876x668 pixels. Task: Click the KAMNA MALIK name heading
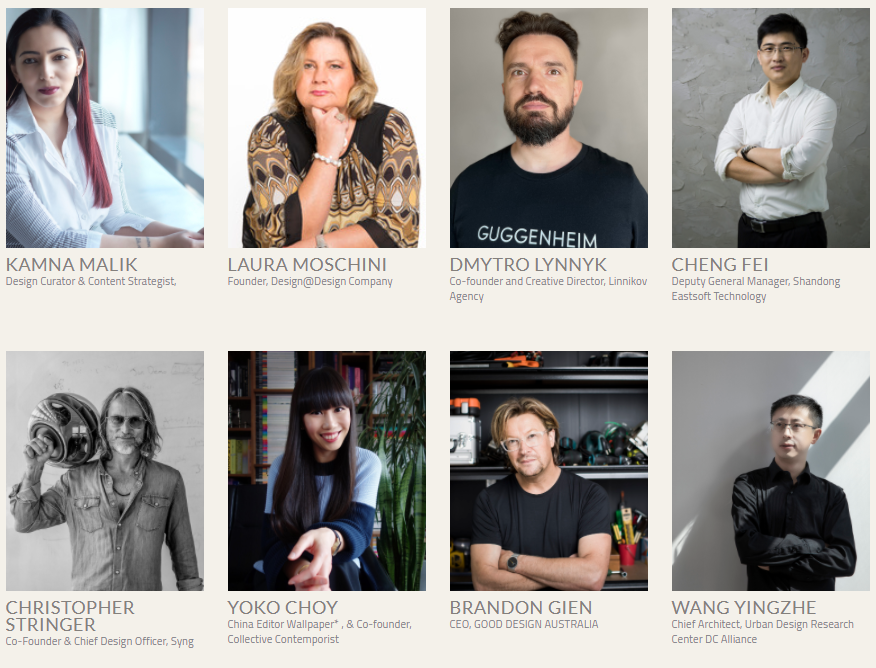[x=72, y=264]
